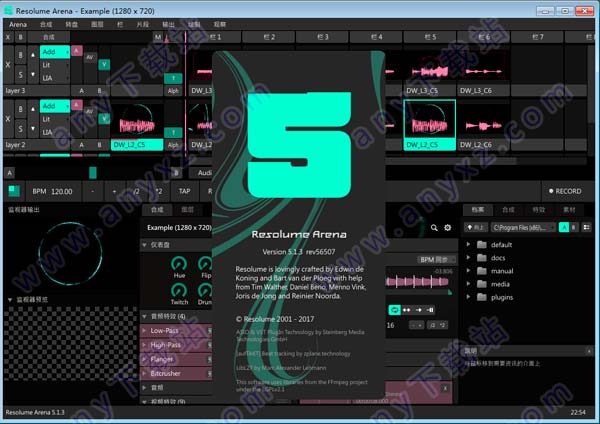
Task: Start recording with RECORD button
Action: tap(565, 191)
